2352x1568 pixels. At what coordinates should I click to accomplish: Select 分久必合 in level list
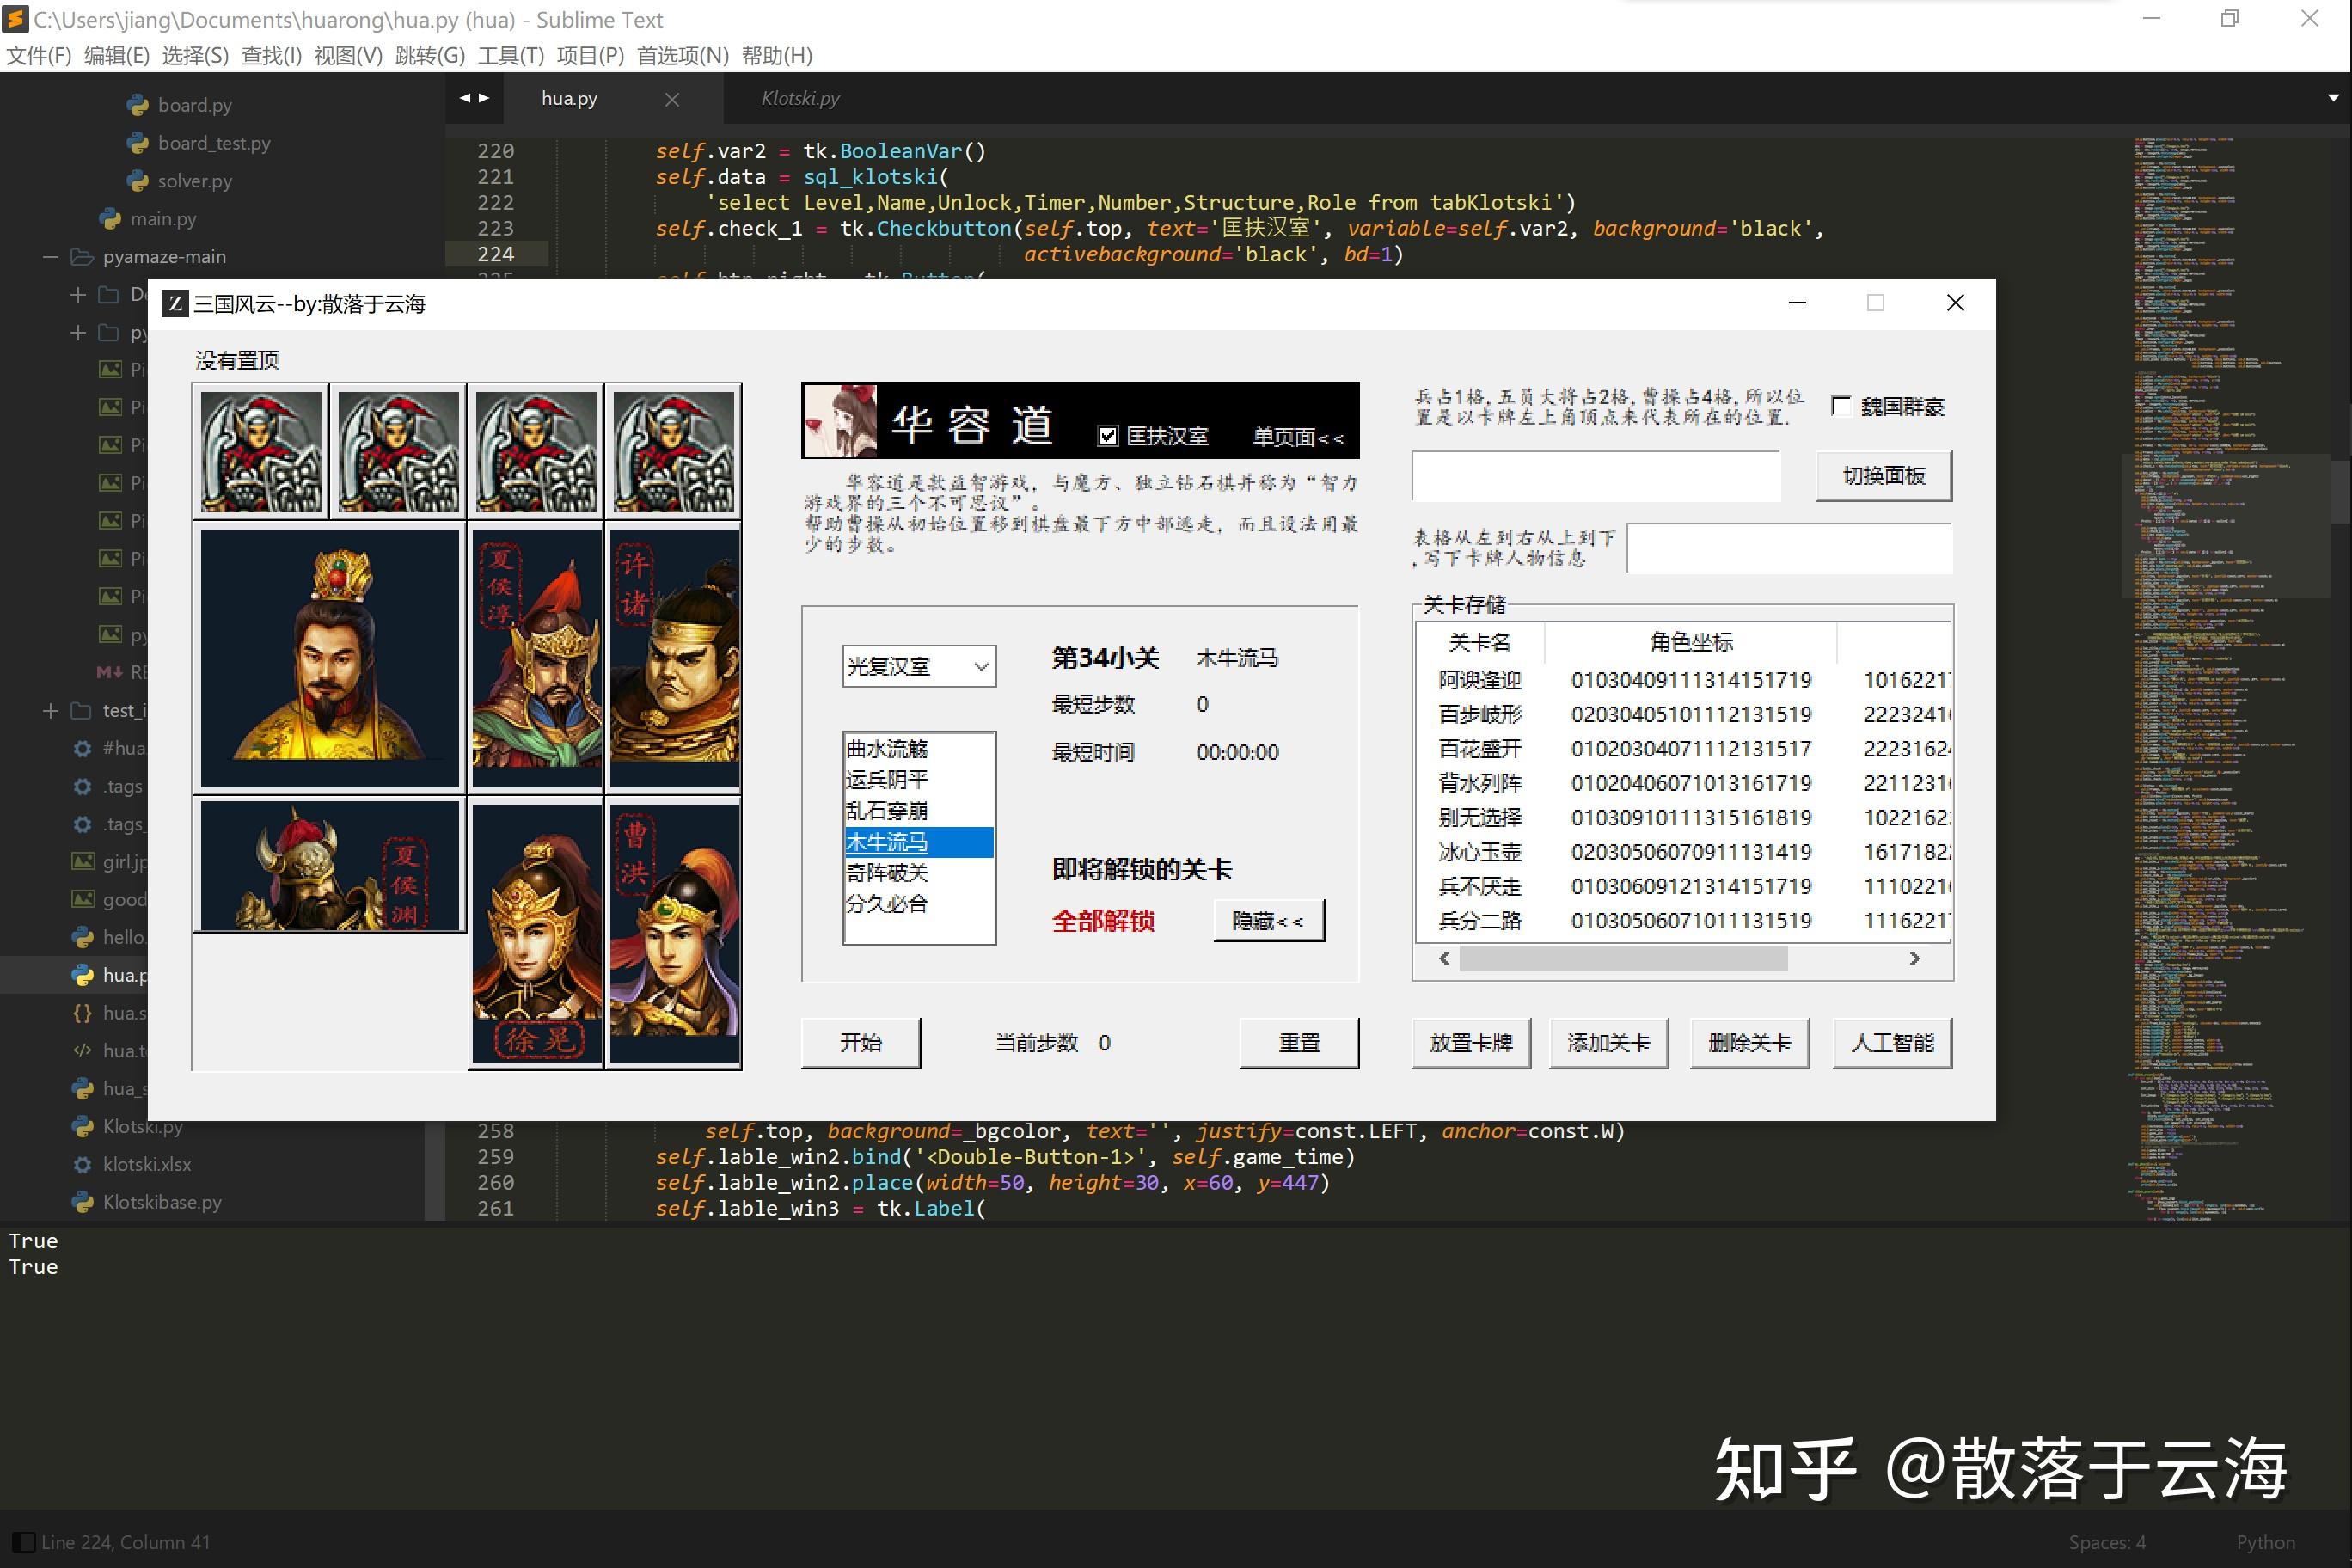point(919,904)
